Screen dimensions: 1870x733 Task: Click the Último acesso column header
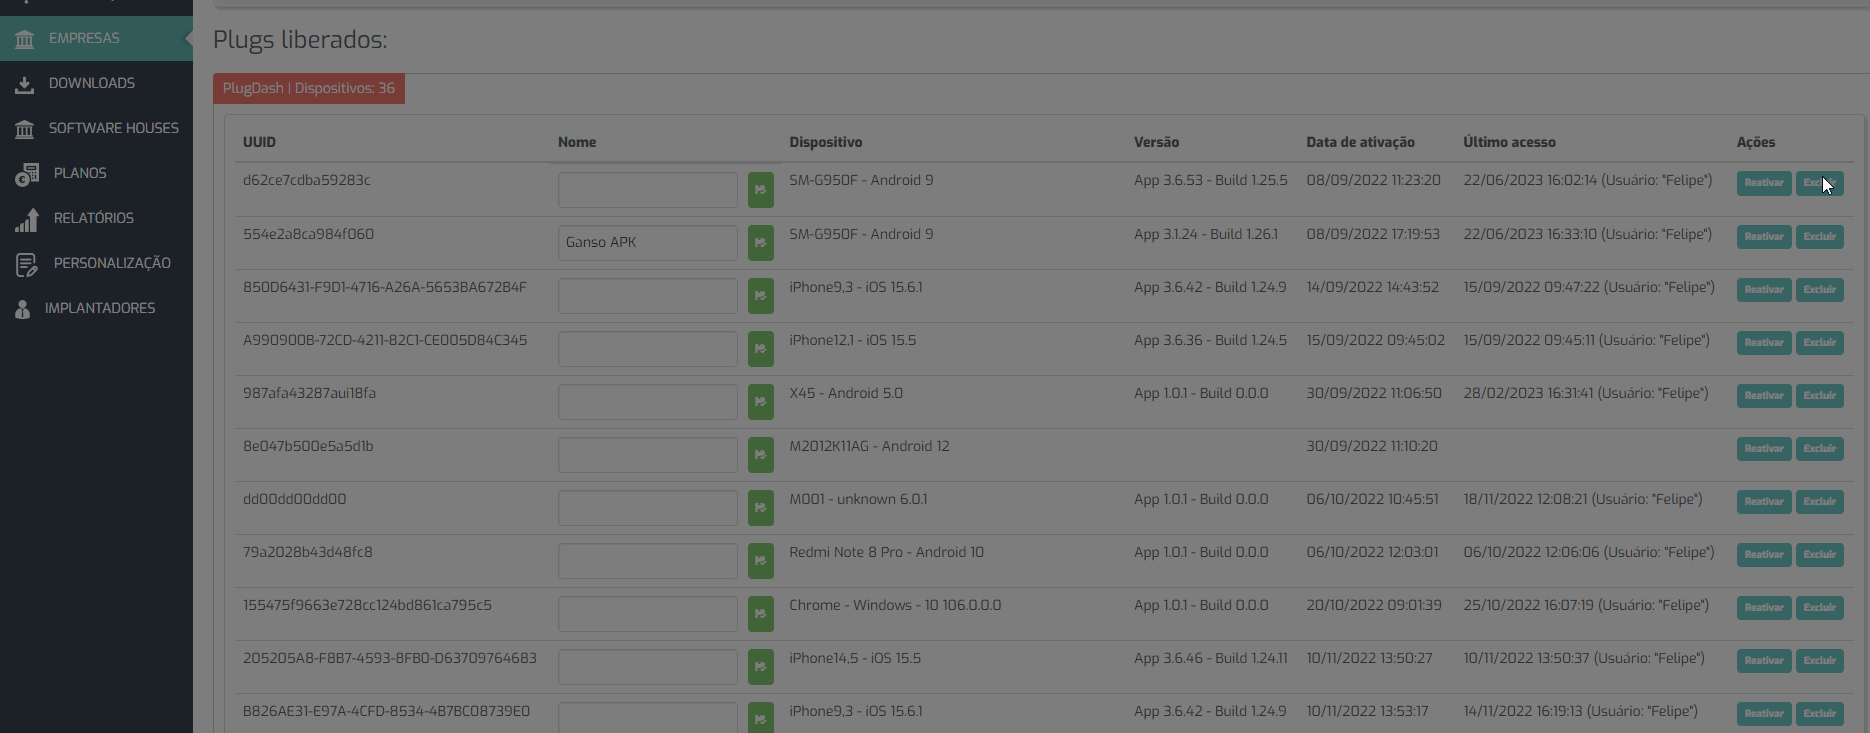(x=1509, y=142)
